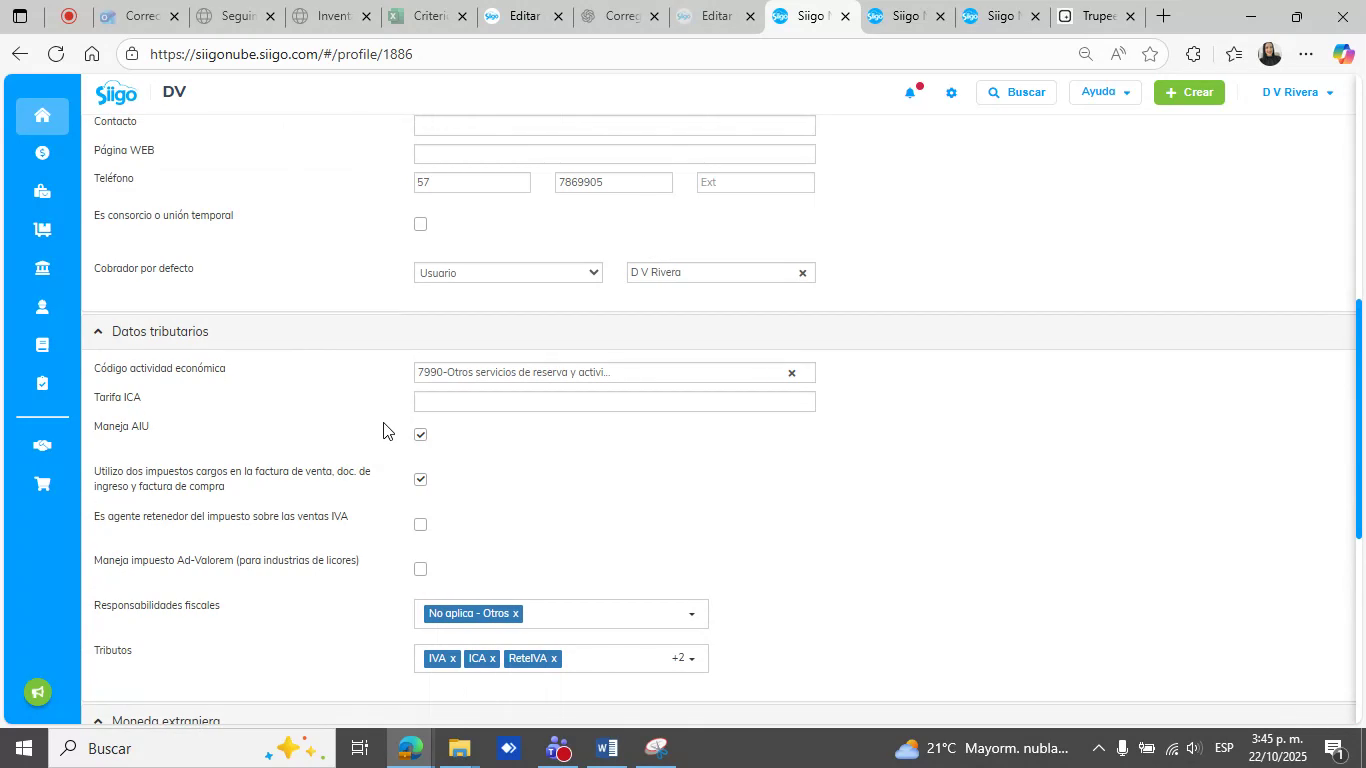
Task: Expand Responsabilidades fiscales dropdown
Action: [691, 614]
